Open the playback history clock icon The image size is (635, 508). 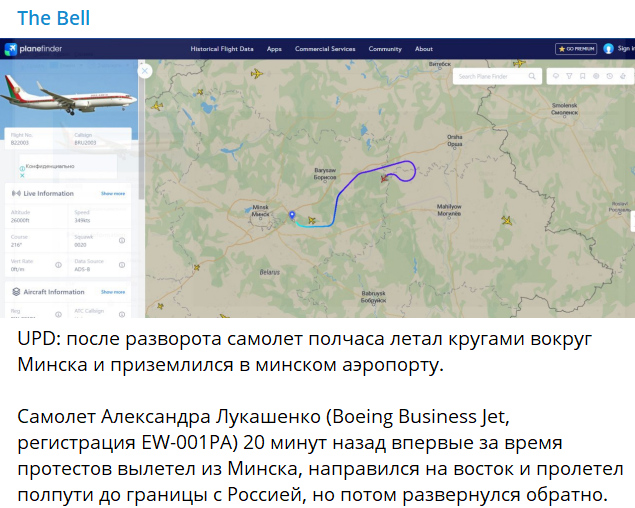[609, 76]
